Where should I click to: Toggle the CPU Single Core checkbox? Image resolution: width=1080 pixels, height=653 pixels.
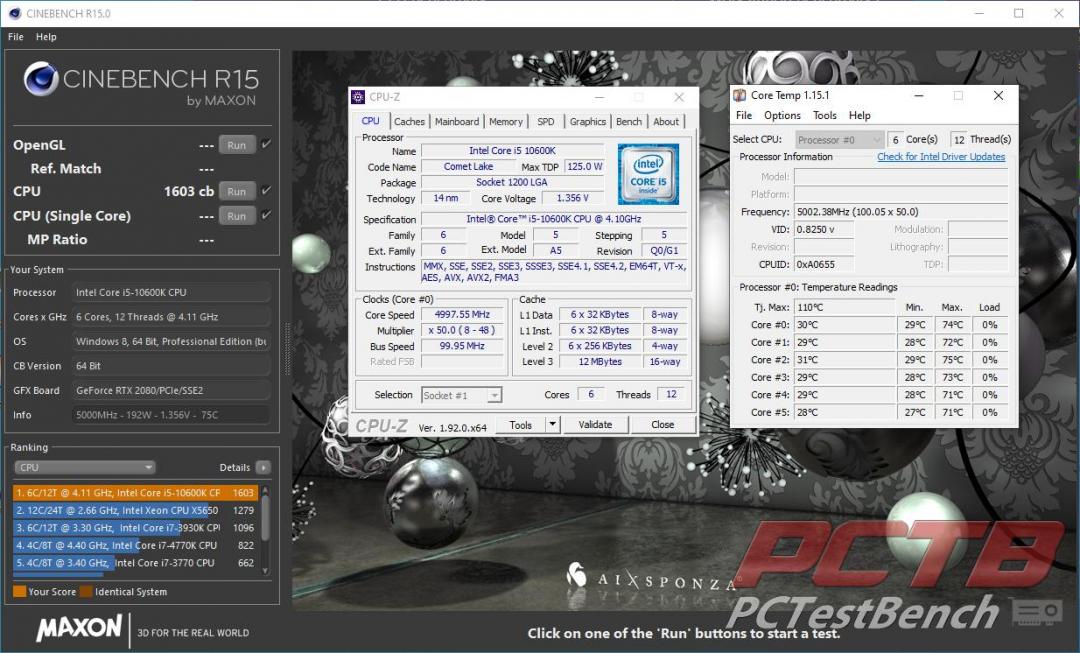click(x=266, y=215)
